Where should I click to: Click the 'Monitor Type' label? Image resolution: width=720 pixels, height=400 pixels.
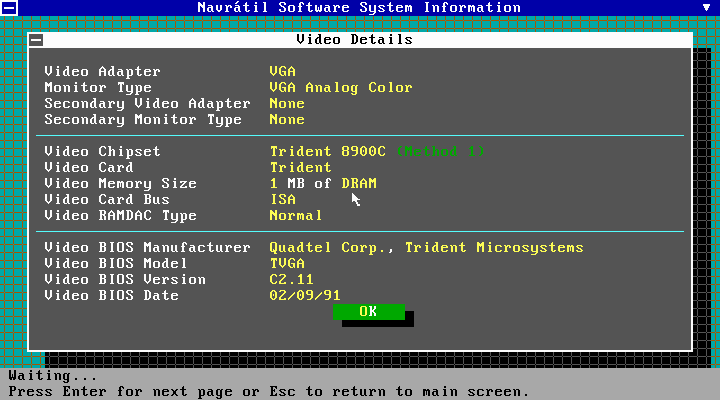98,88
